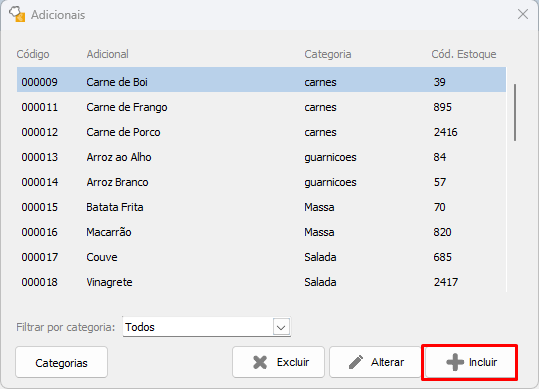Click code 000012 cell
Screen dimensions: 539x389
click(x=40, y=132)
